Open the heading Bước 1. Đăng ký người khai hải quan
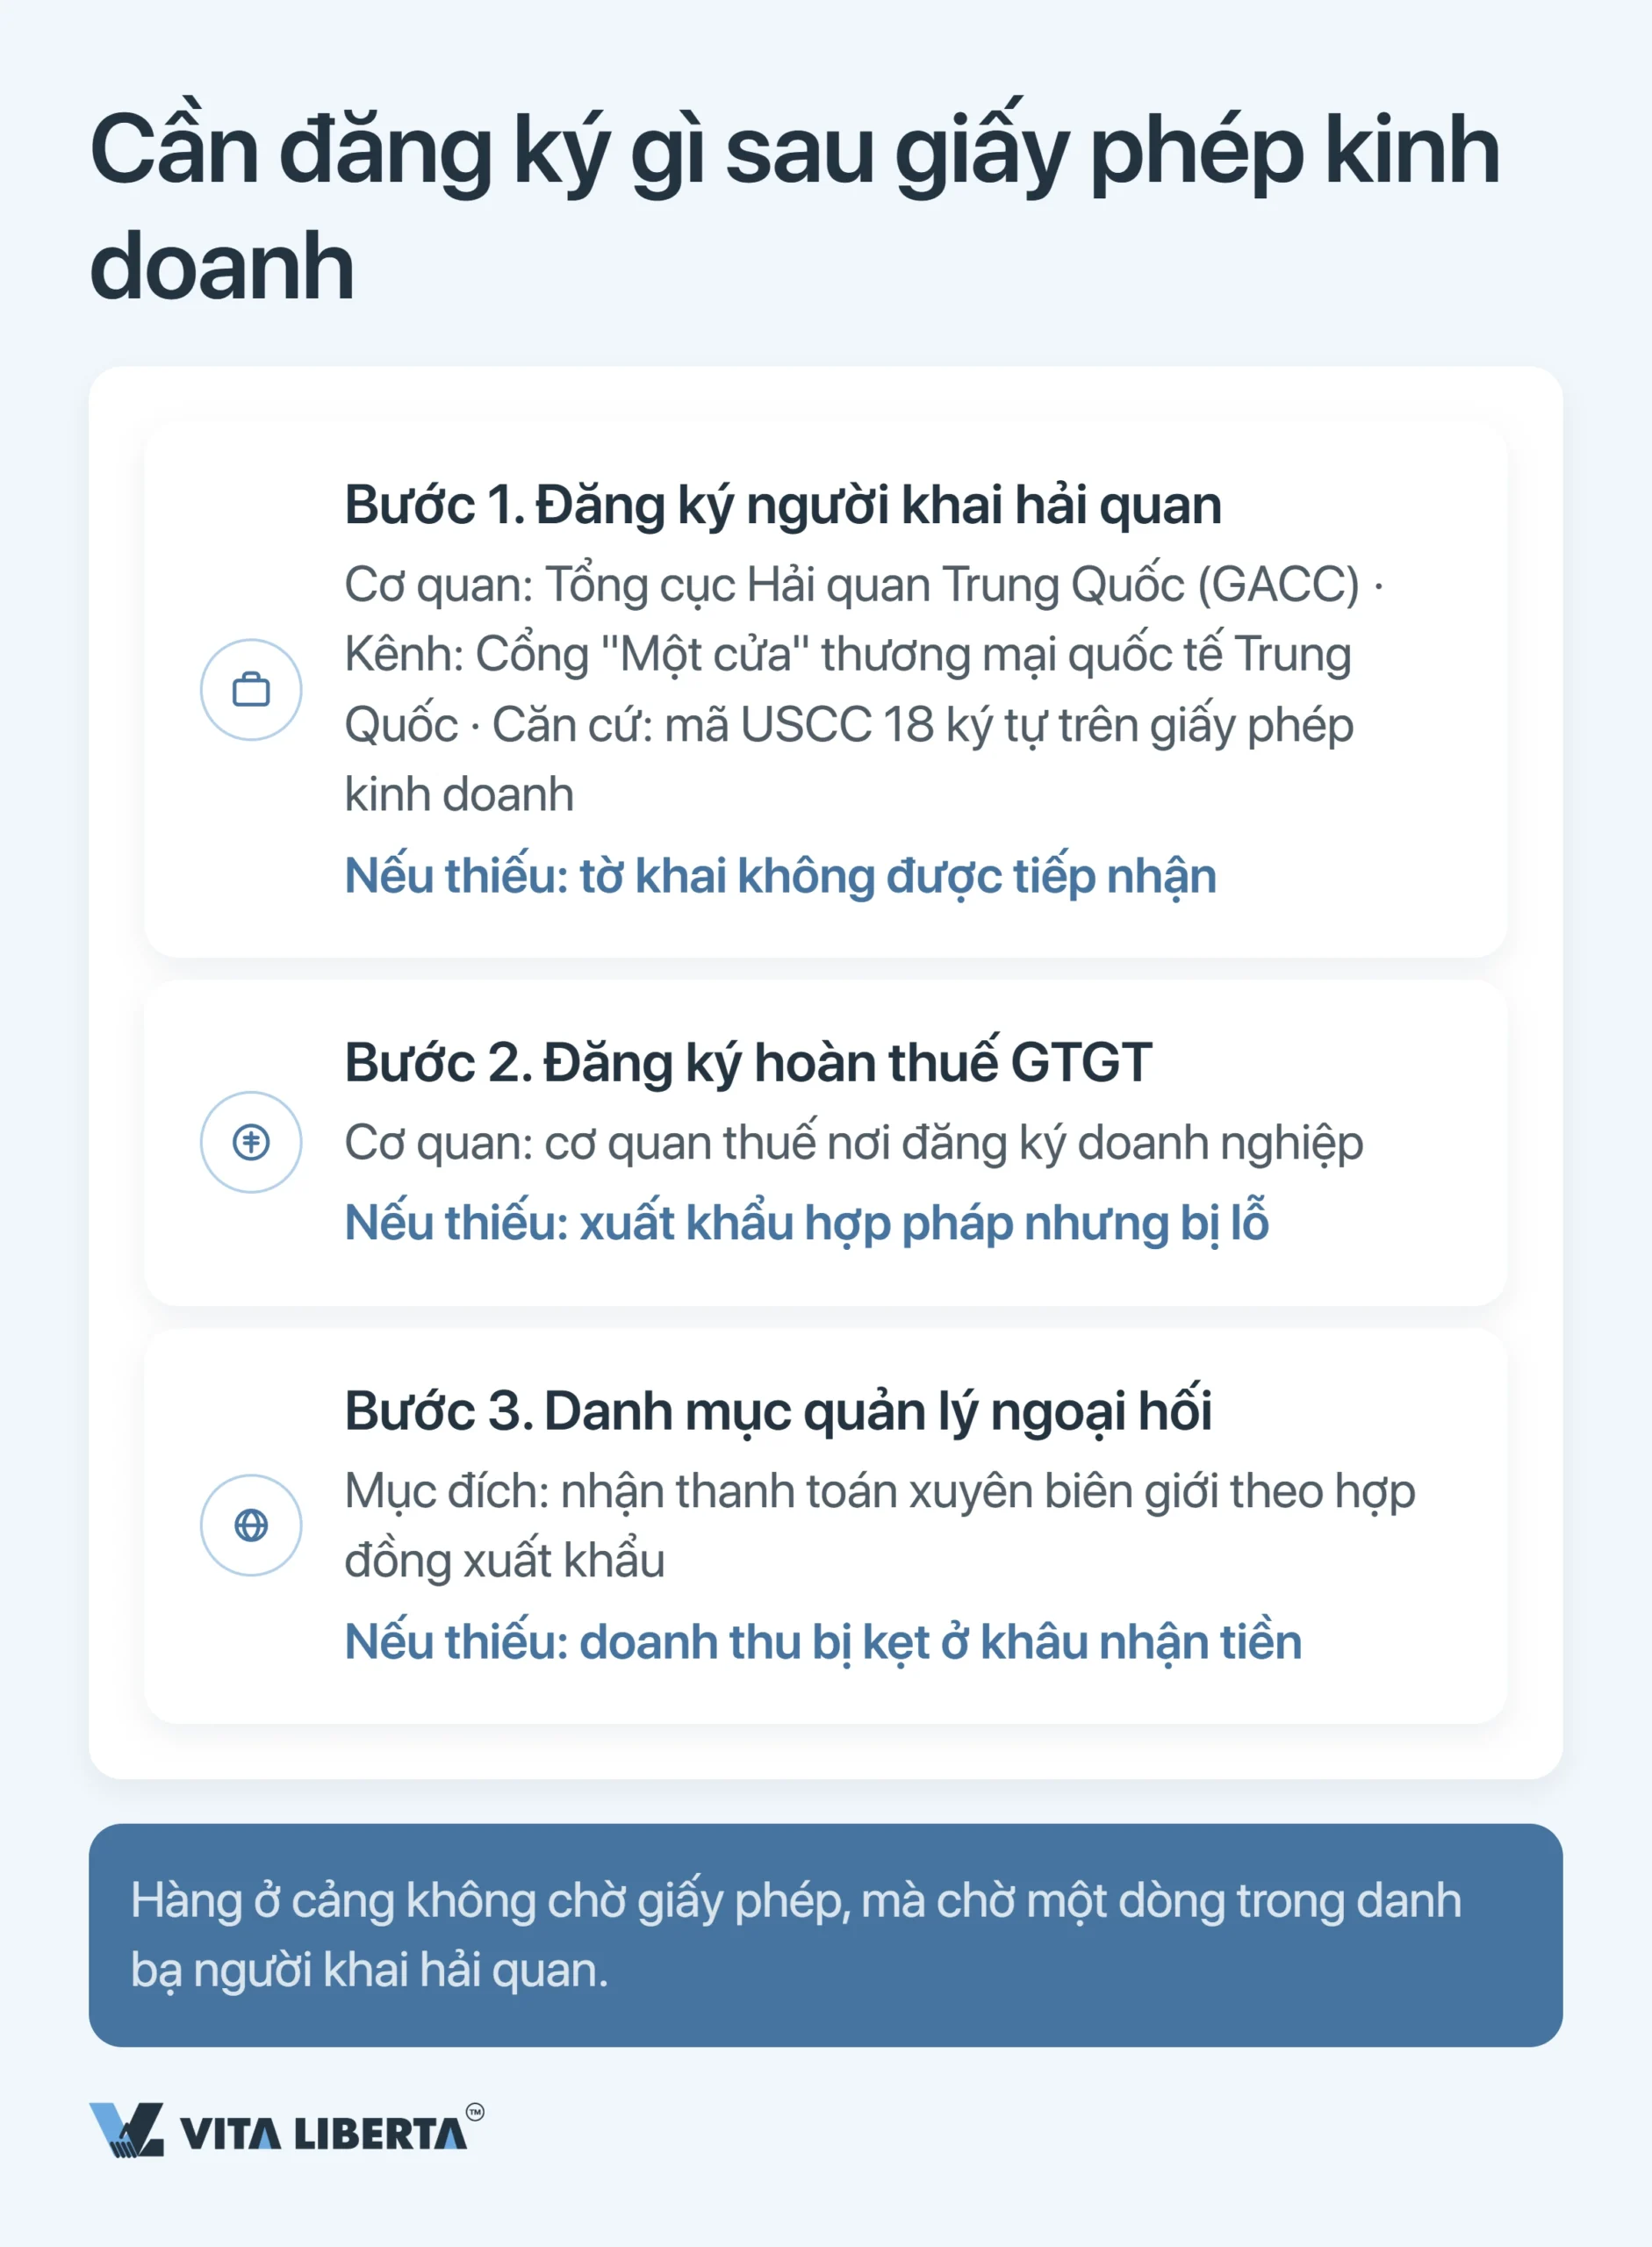Image resolution: width=1652 pixels, height=2247 pixels. [x=783, y=505]
